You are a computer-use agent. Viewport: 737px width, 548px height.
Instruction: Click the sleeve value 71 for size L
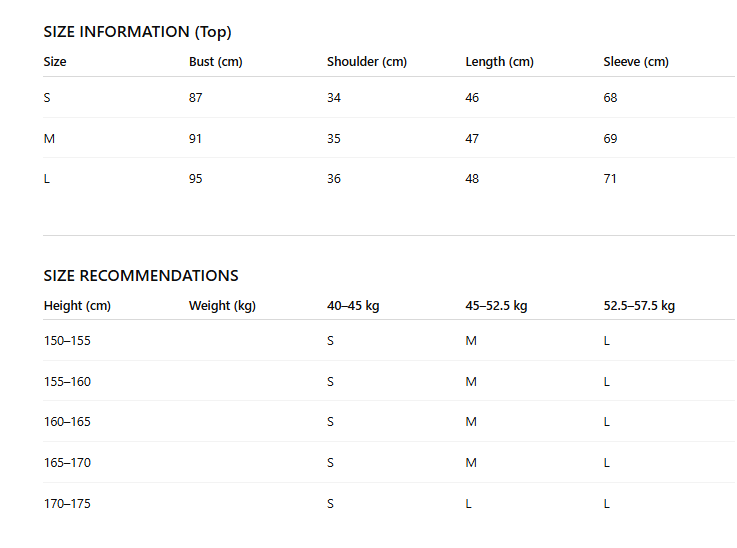(610, 179)
